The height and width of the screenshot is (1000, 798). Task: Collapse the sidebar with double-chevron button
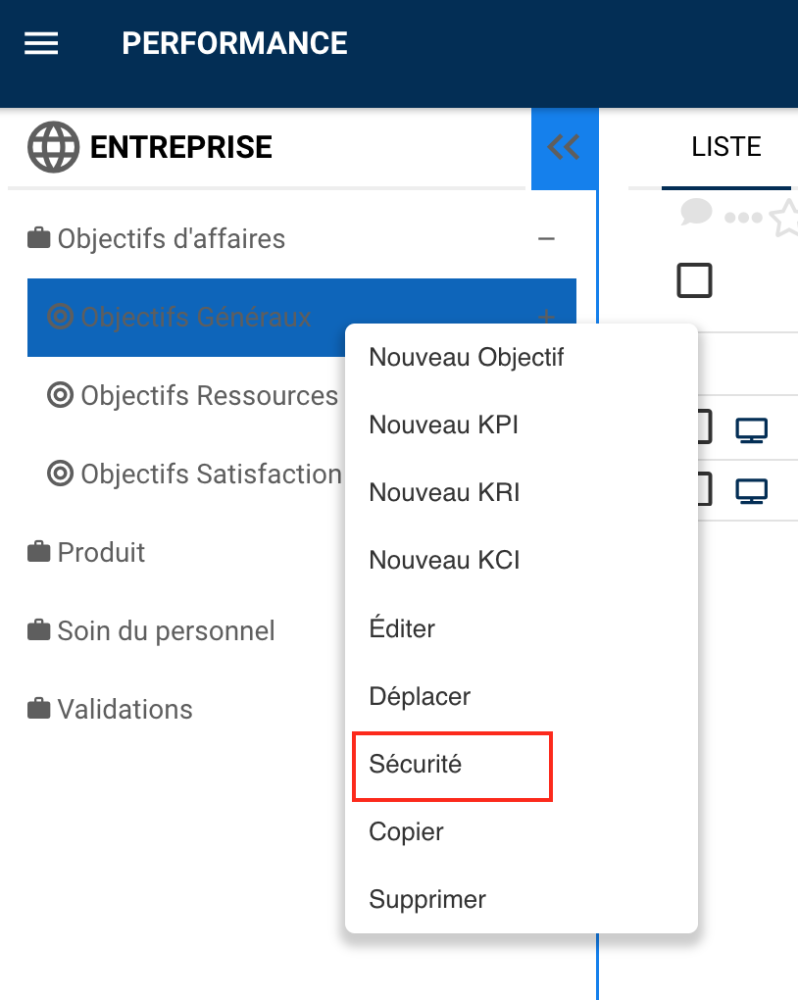coord(564,148)
